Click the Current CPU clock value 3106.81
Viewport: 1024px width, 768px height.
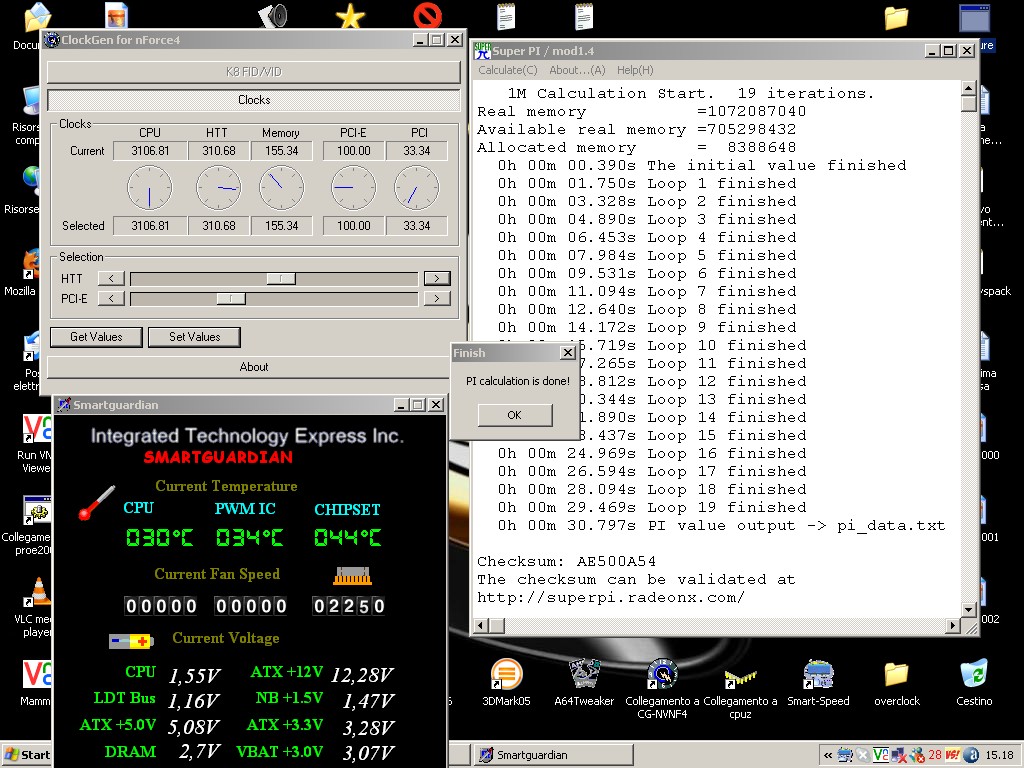pos(150,151)
